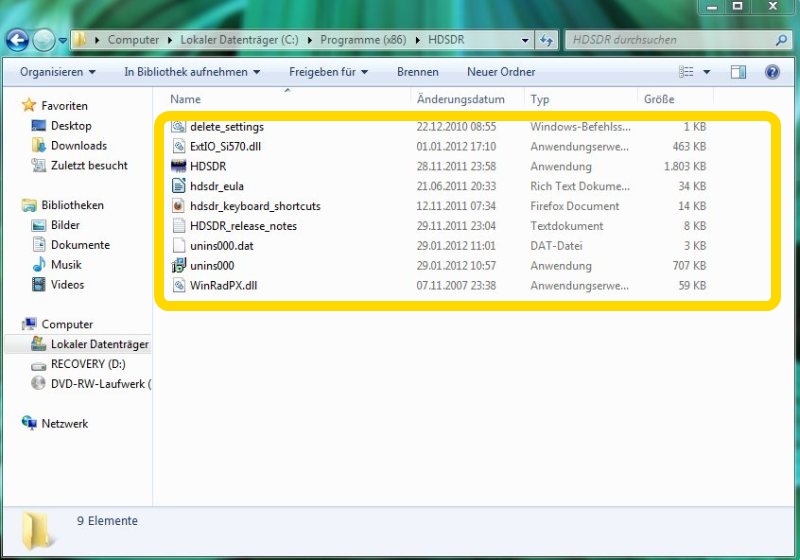Sort files by Änderungsdatum column header
Image resolution: width=800 pixels, height=560 pixels.
click(460, 100)
